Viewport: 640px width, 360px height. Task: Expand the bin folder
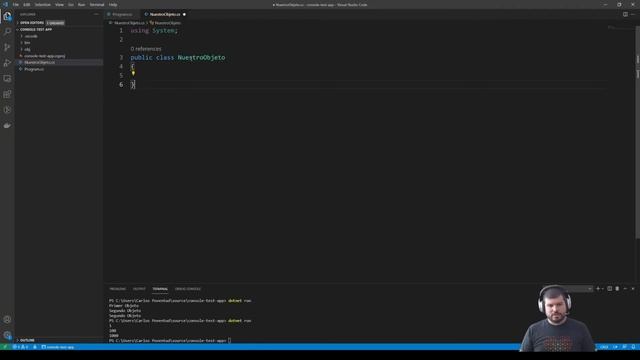point(27,43)
